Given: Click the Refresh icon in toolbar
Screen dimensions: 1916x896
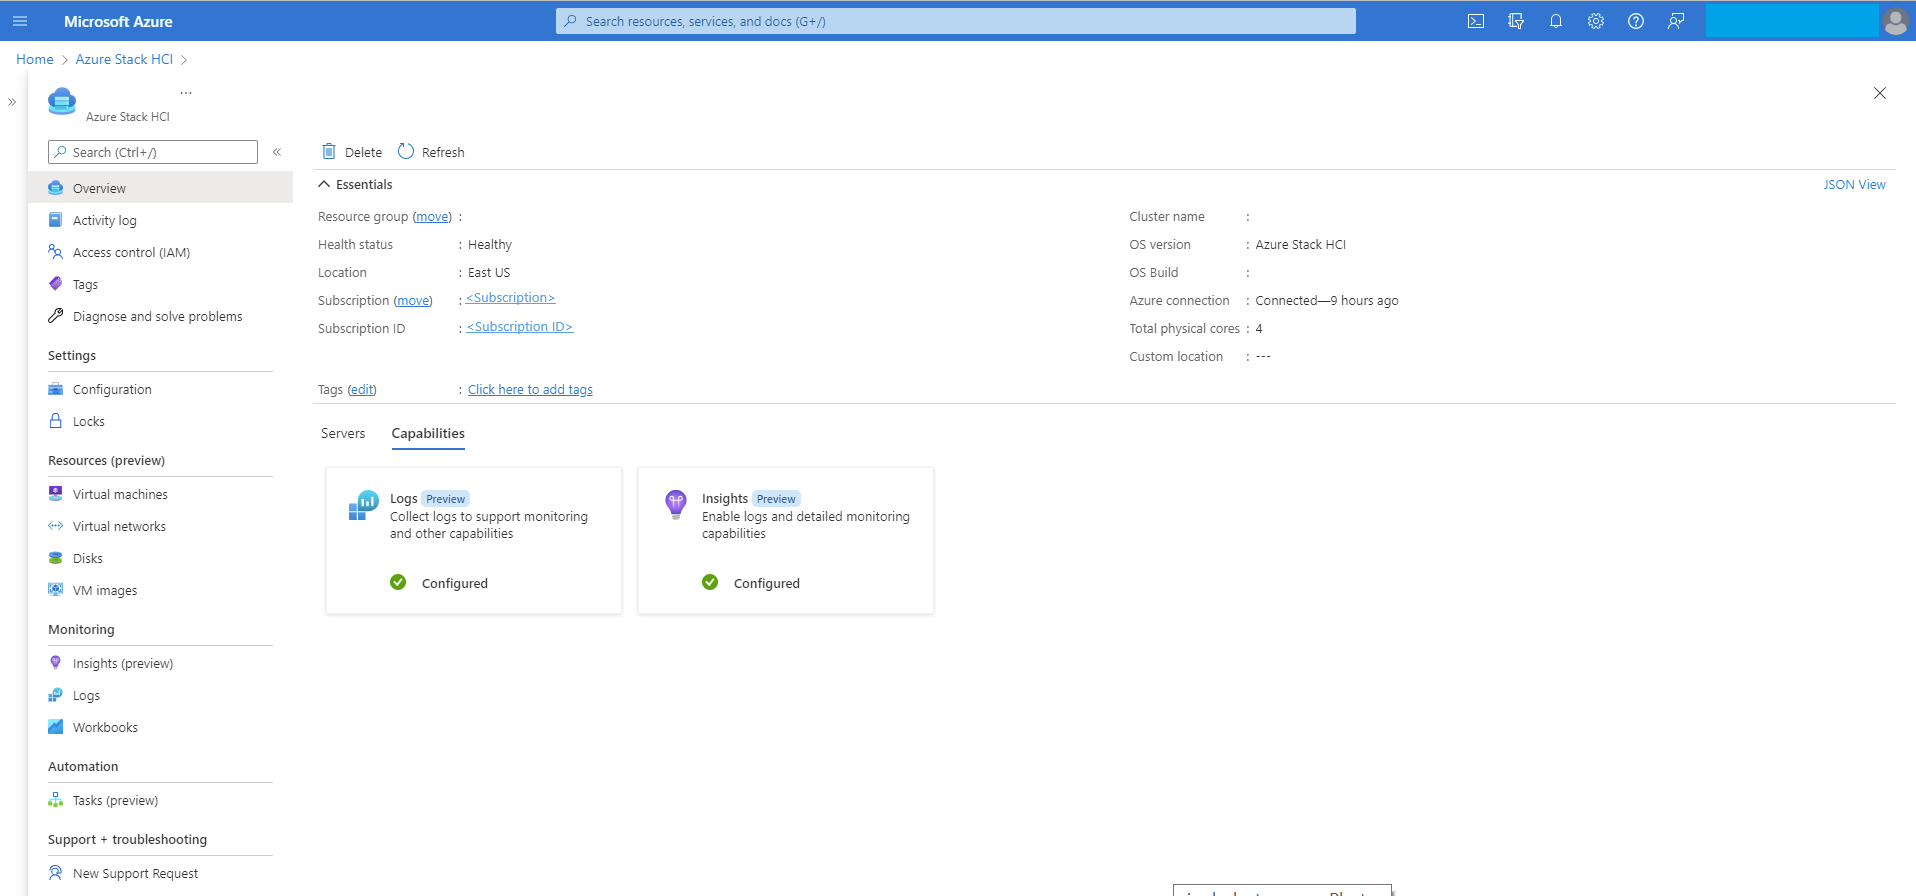Looking at the screenshot, I should (406, 152).
